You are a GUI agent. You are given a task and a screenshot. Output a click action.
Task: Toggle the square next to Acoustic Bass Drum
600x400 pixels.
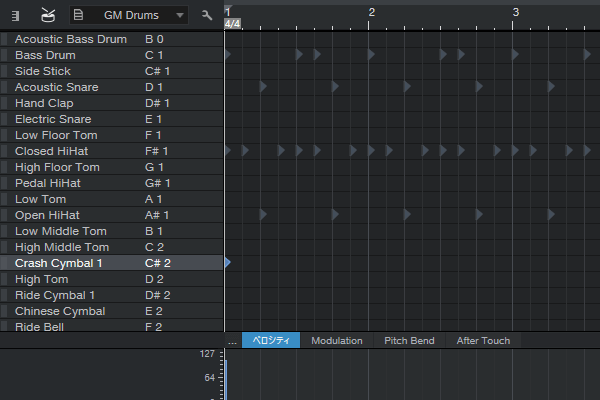(5, 39)
